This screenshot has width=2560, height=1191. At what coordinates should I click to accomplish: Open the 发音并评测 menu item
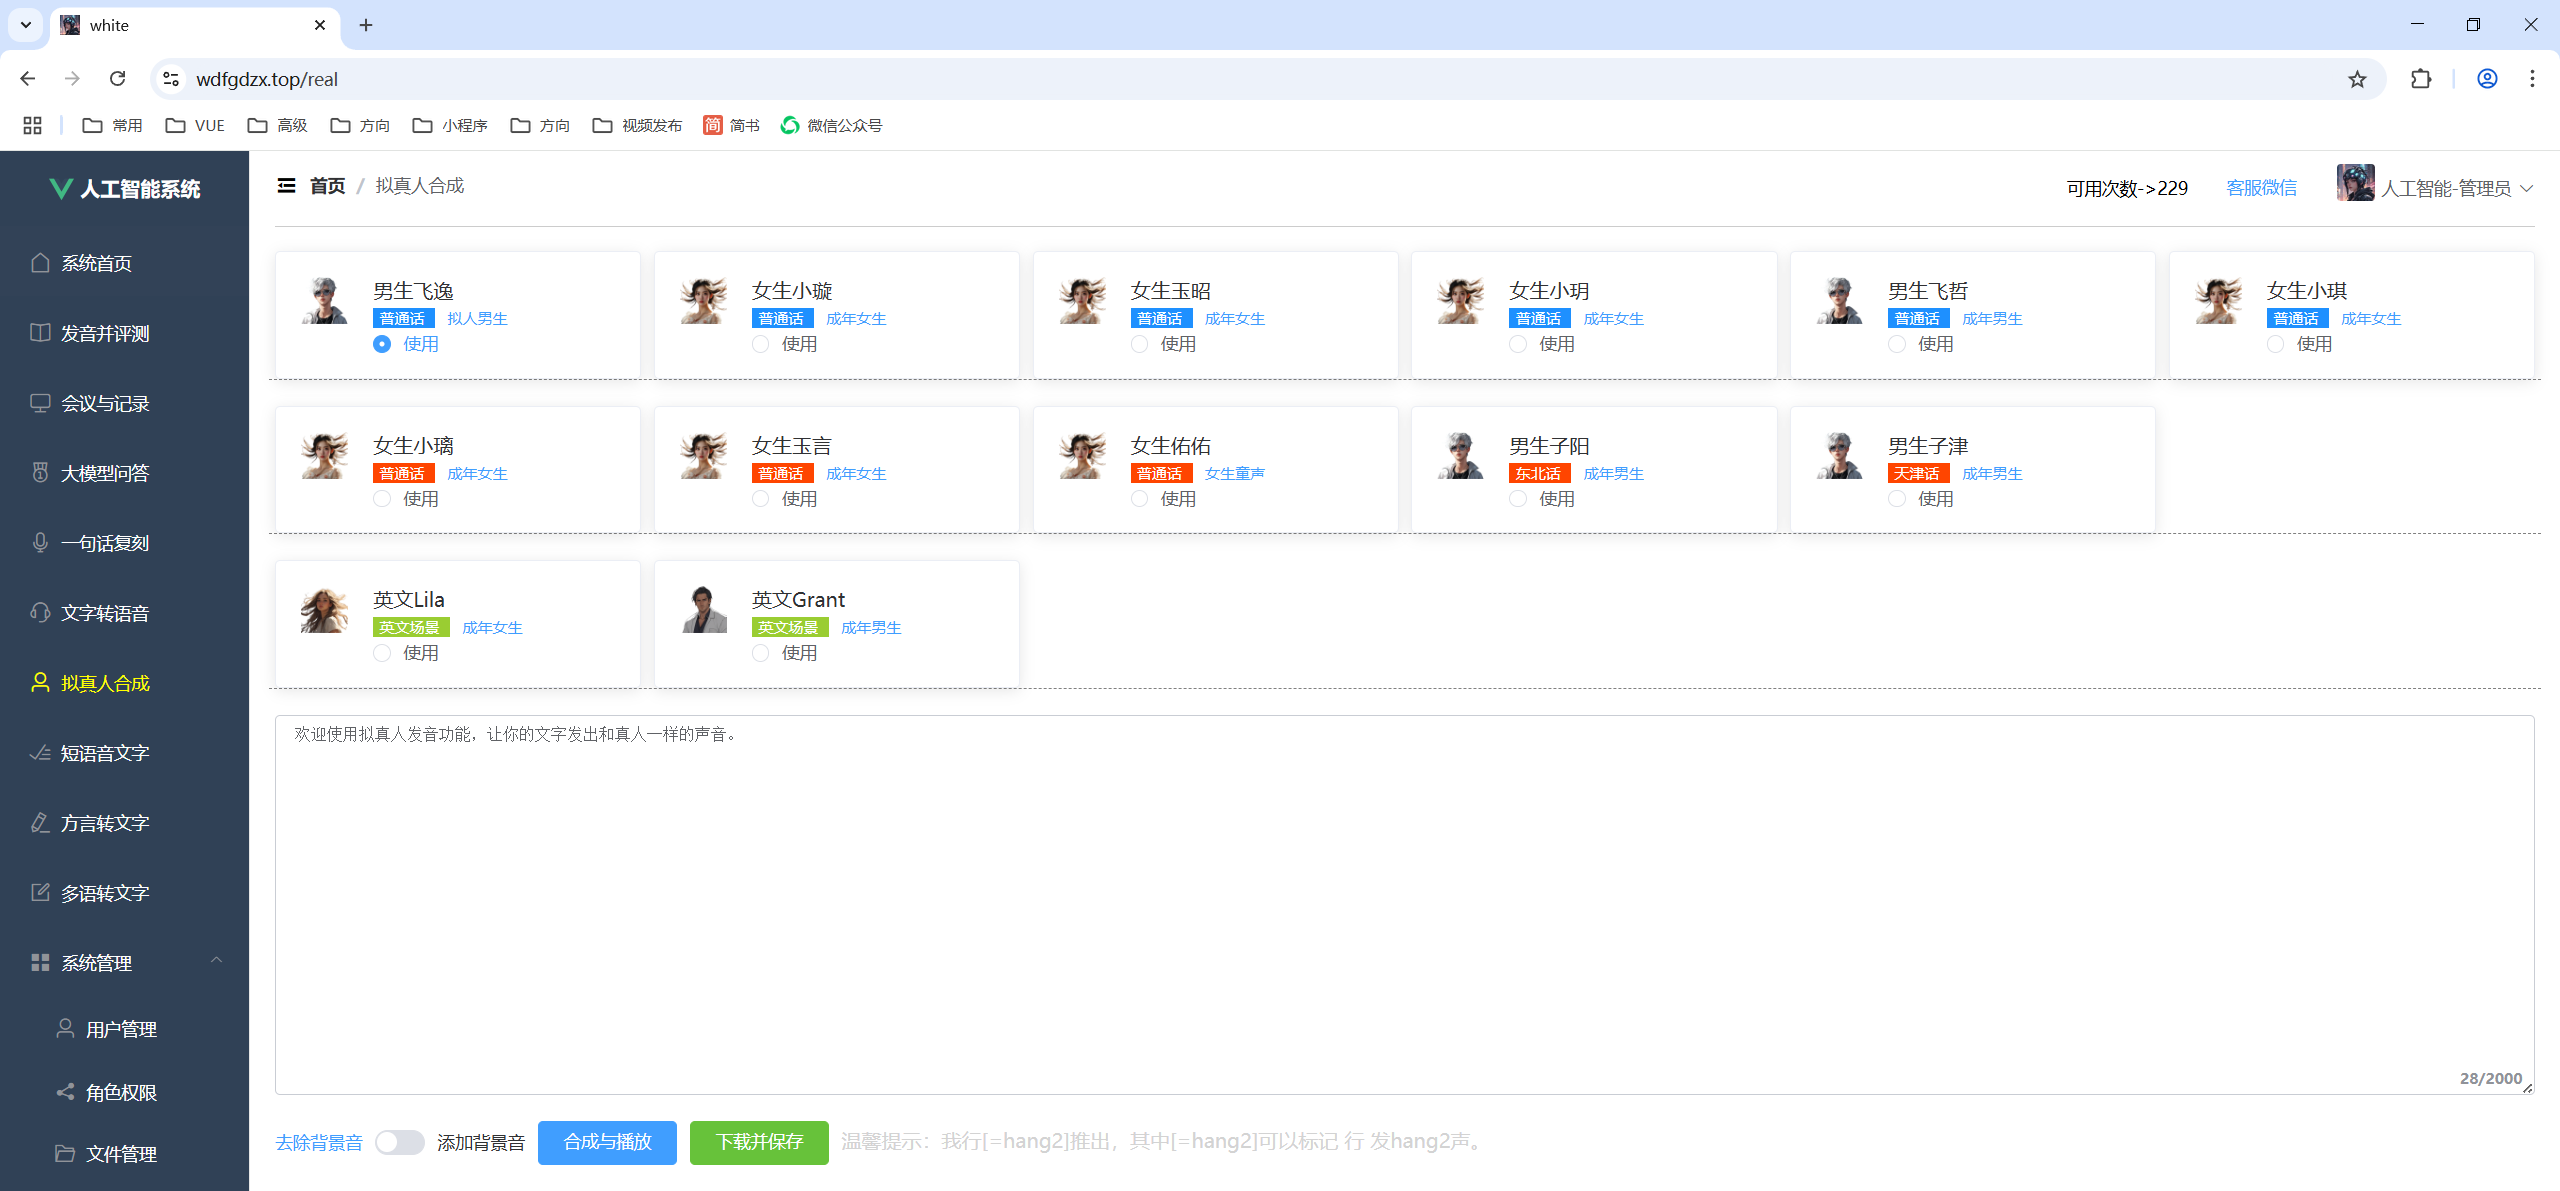click(124, 333)
